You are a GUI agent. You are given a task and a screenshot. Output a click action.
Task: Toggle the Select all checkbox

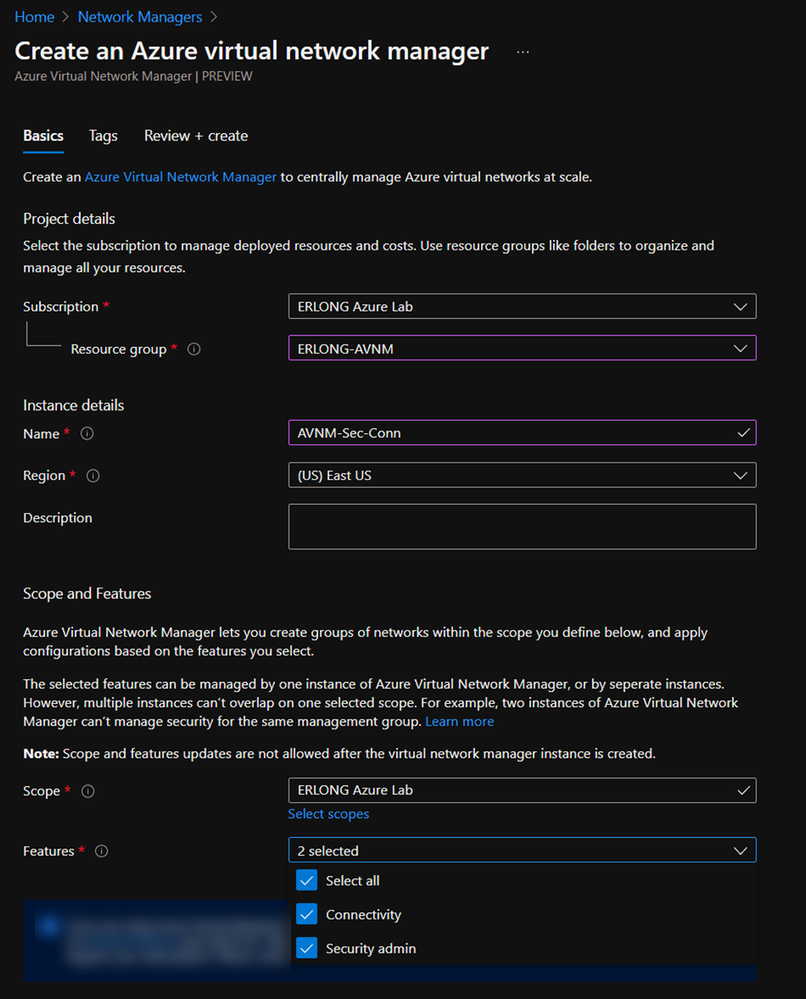[x=306, y=880]
